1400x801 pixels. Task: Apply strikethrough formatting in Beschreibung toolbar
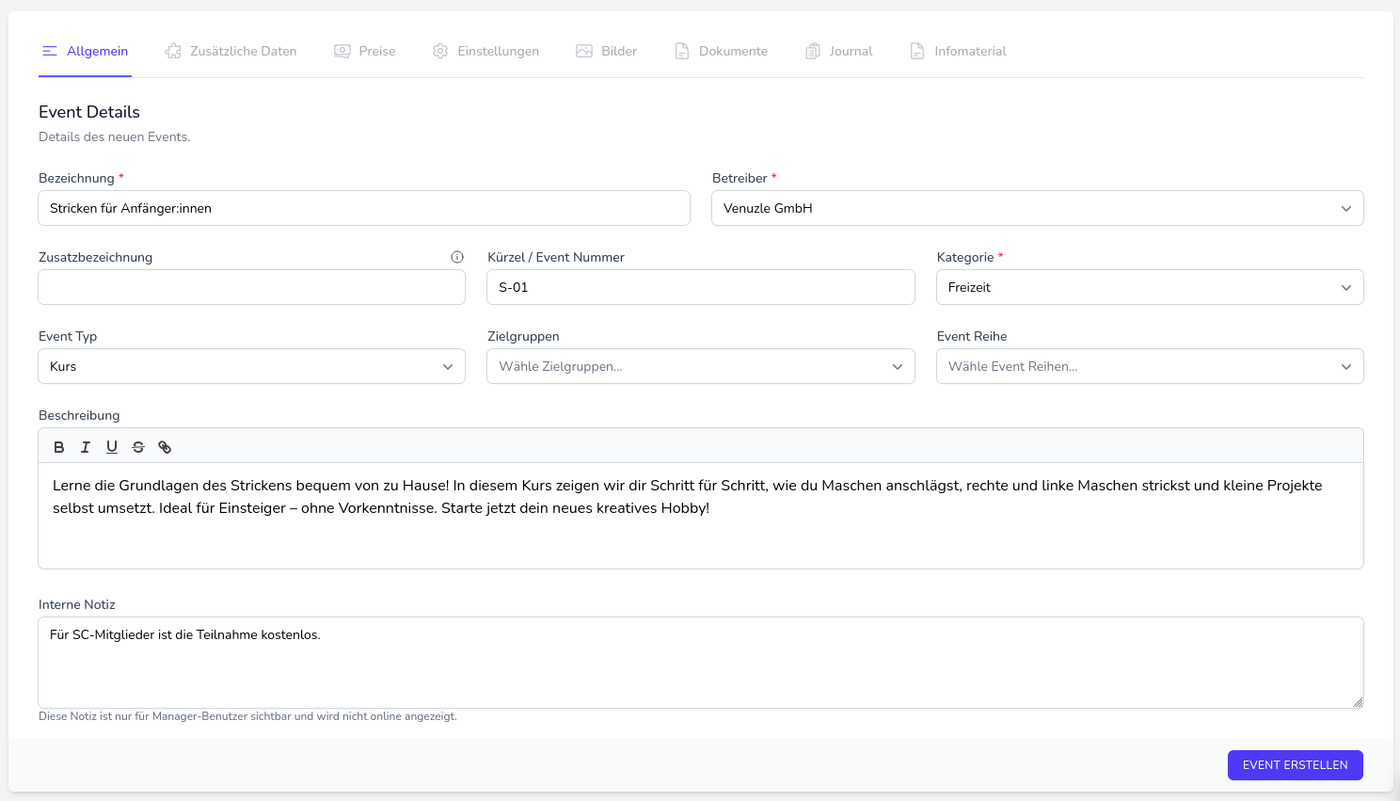tap(138, 447)
